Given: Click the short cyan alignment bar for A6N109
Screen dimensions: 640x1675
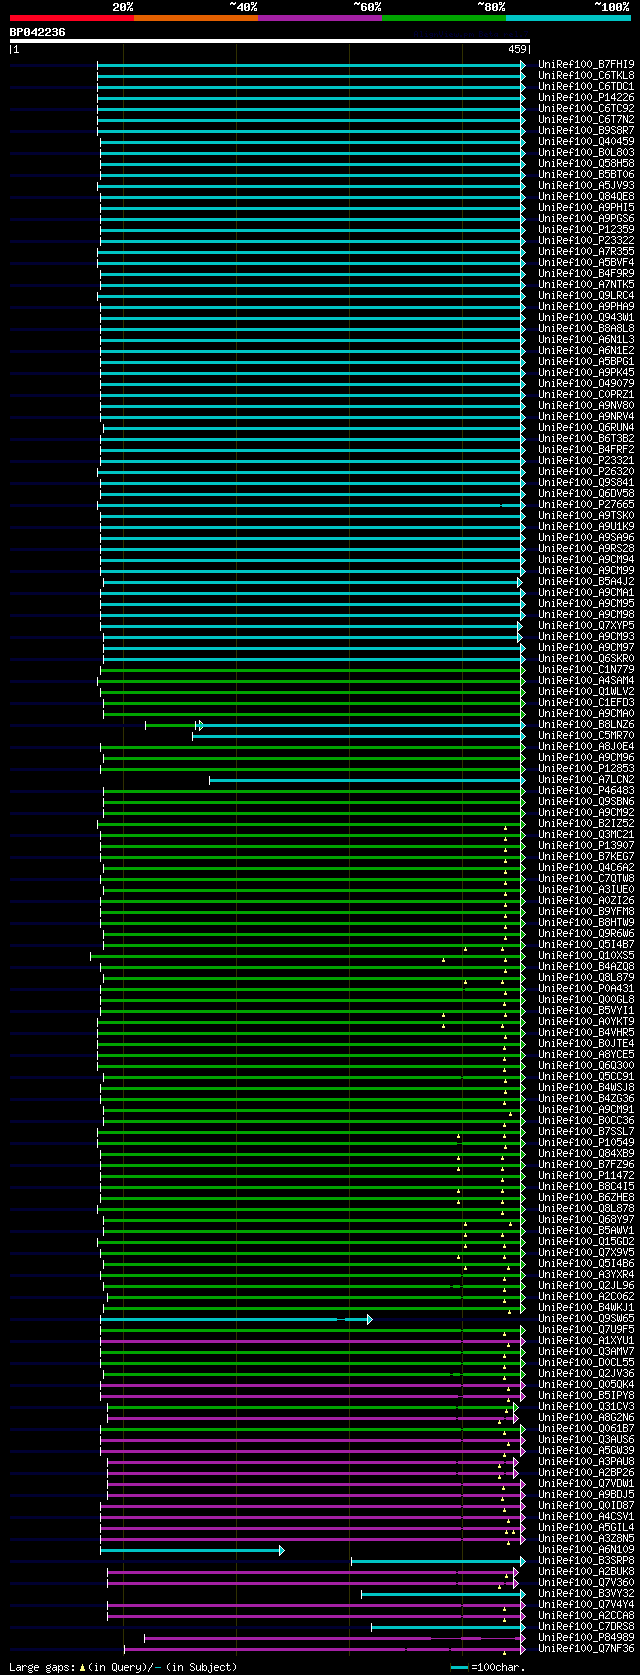Looking at the screenshot, I should pyautogui.click(x=192, y=1550).
